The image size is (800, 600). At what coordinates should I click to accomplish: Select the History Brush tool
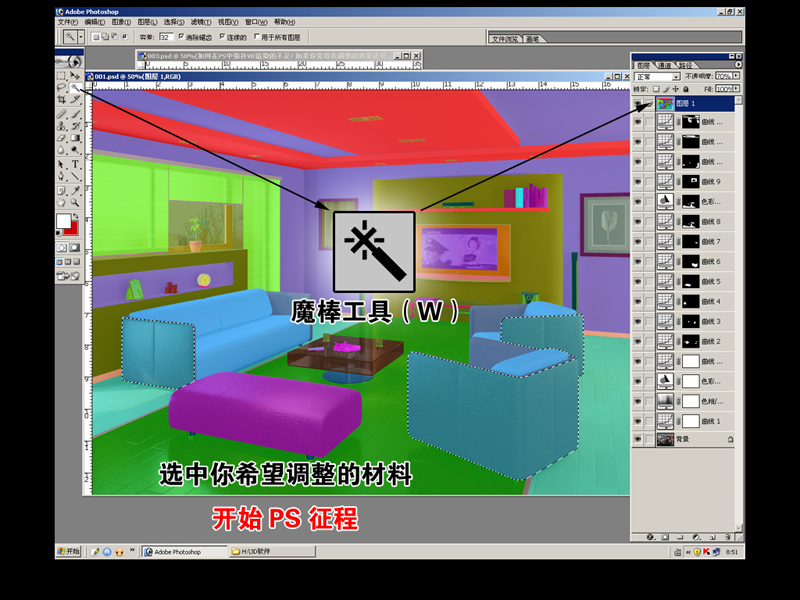pos(75,126)
